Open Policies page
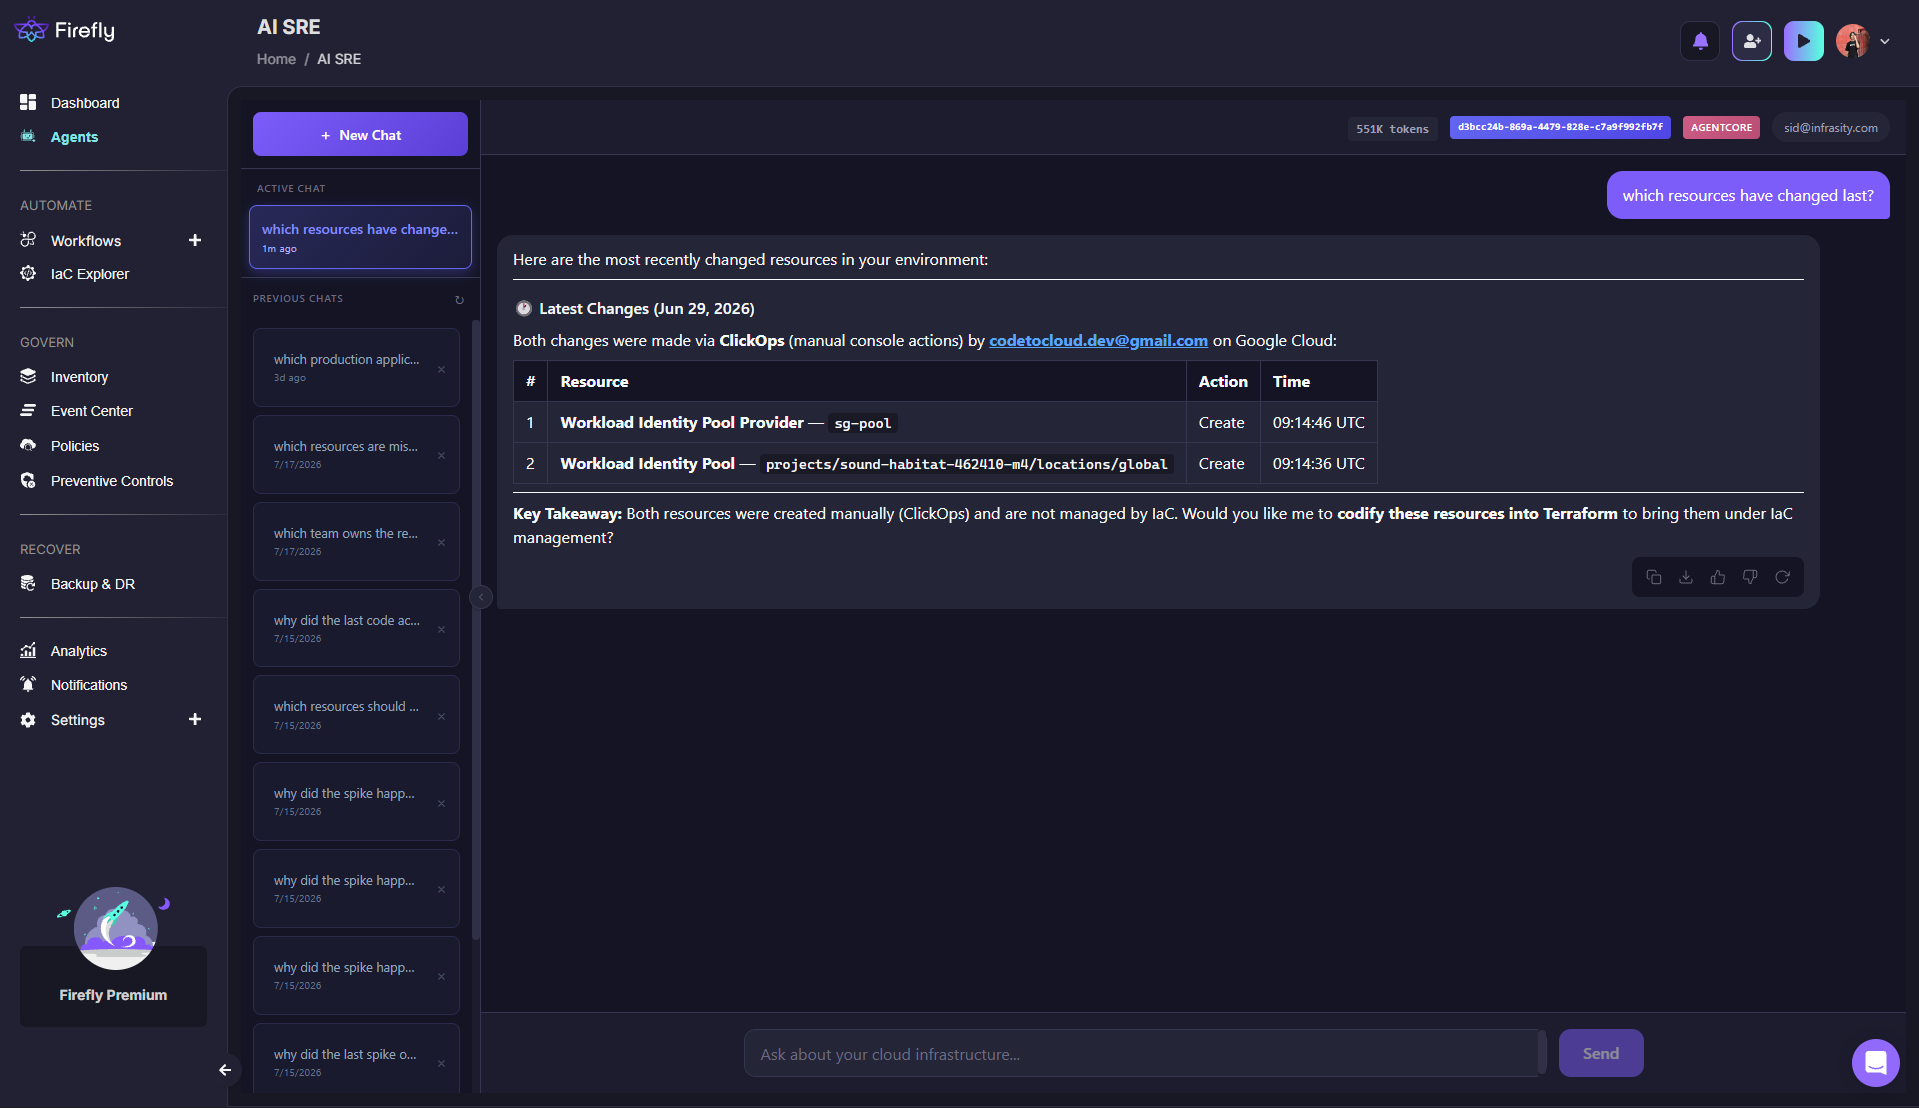The image size is (1919, 1108). [75, 446]
